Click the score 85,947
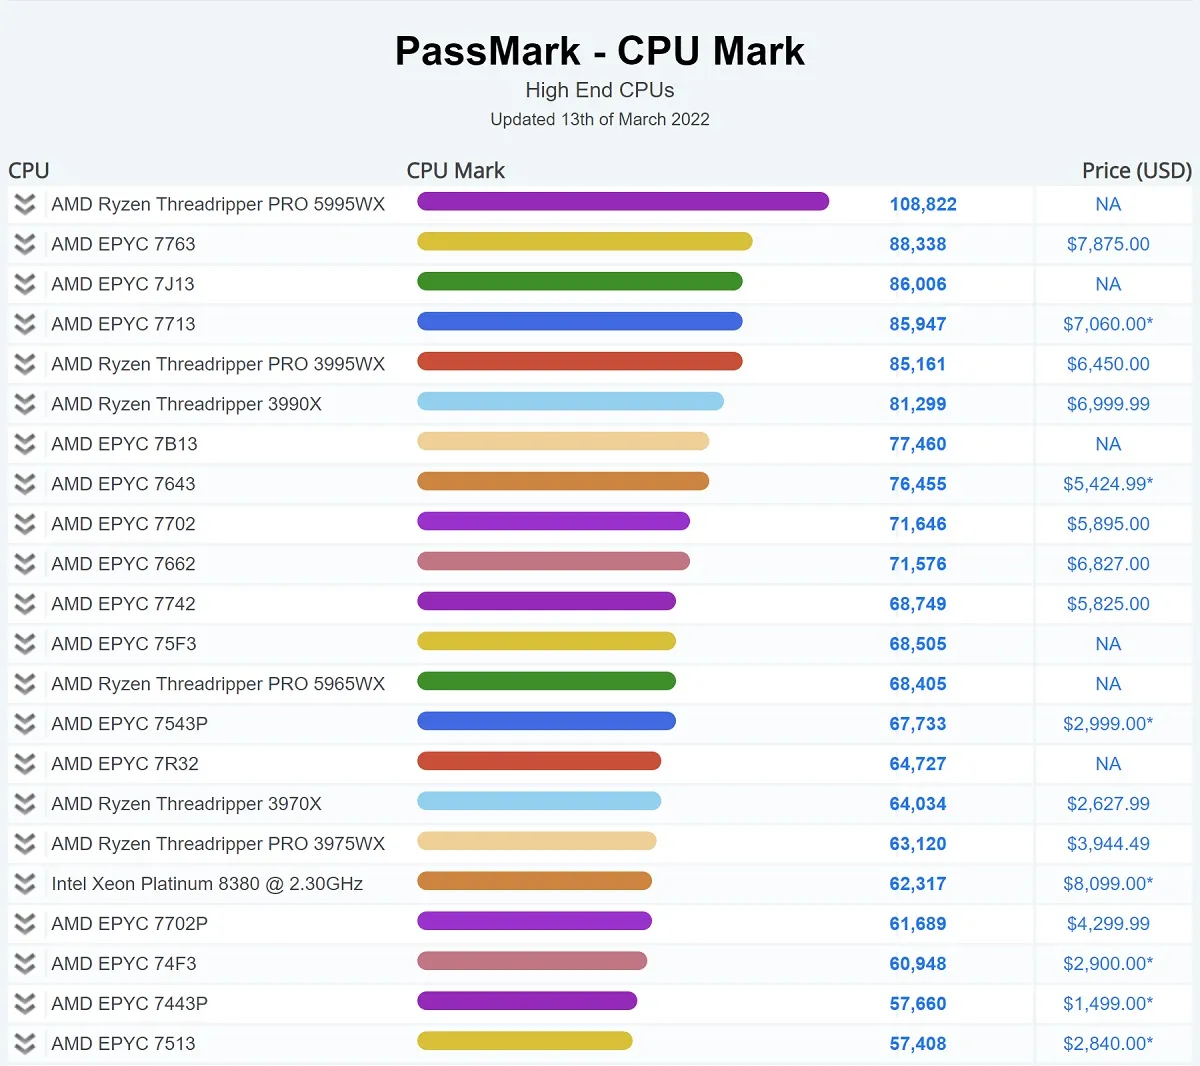The width and height of the screenshot is (1200, 1066). point(918,324)
